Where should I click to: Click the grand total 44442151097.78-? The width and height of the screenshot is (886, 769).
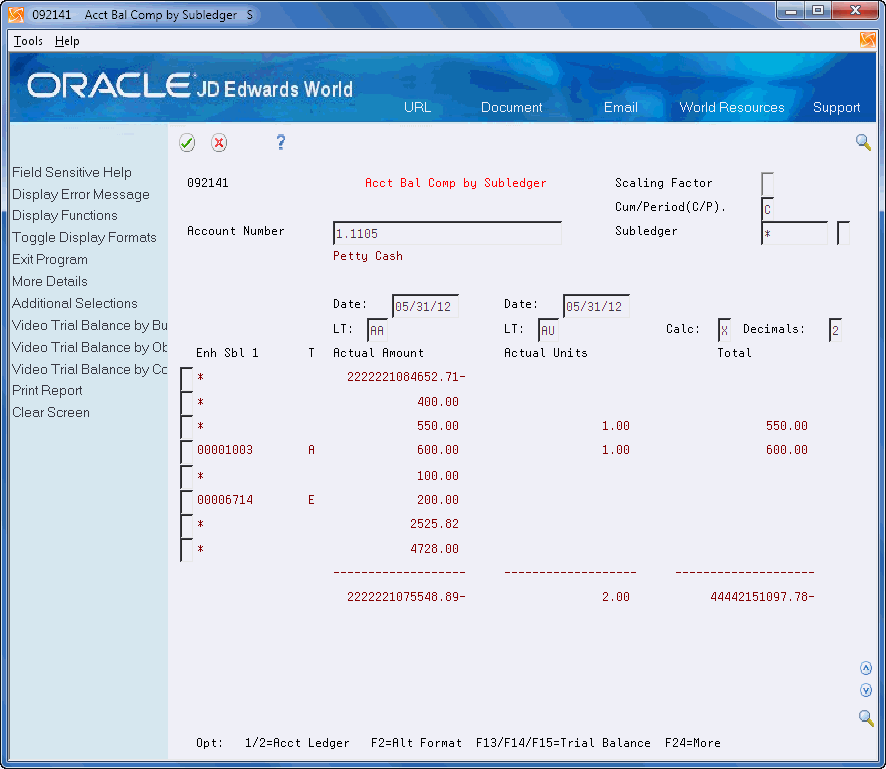point(762,597)
